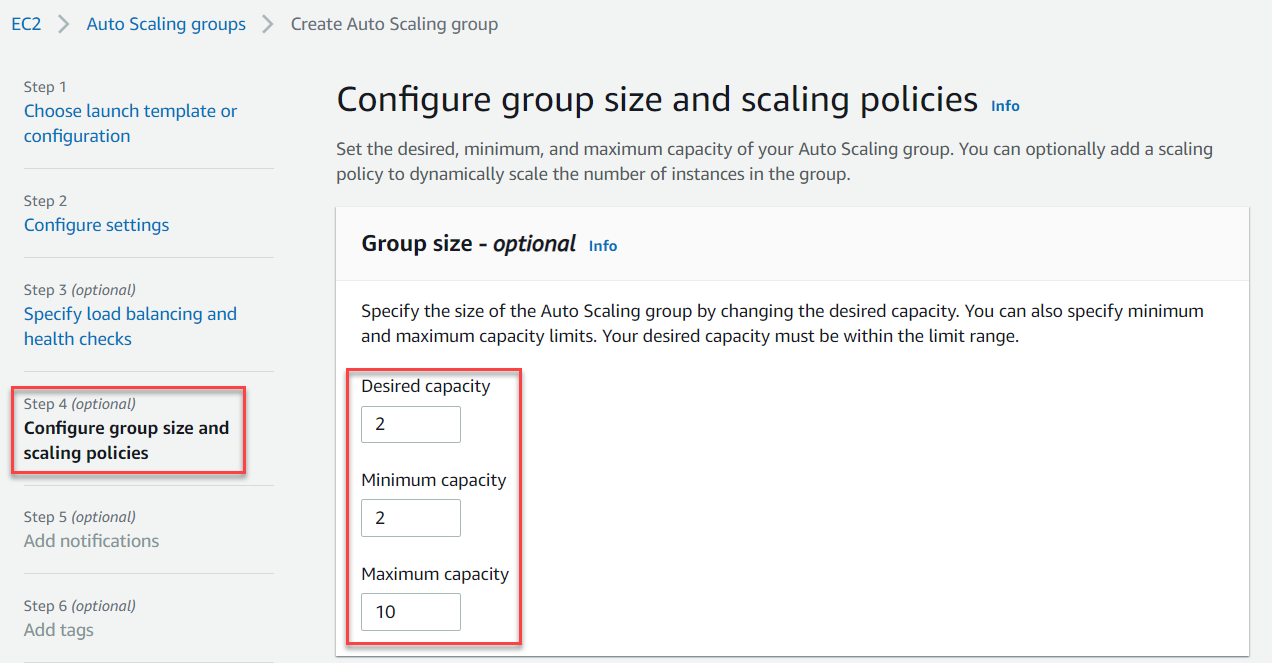The height and width of the screenshot is (663, 1272).
Task: Open Info link next to page heading
Action: pyautogui.click(x=1005, y=105)
